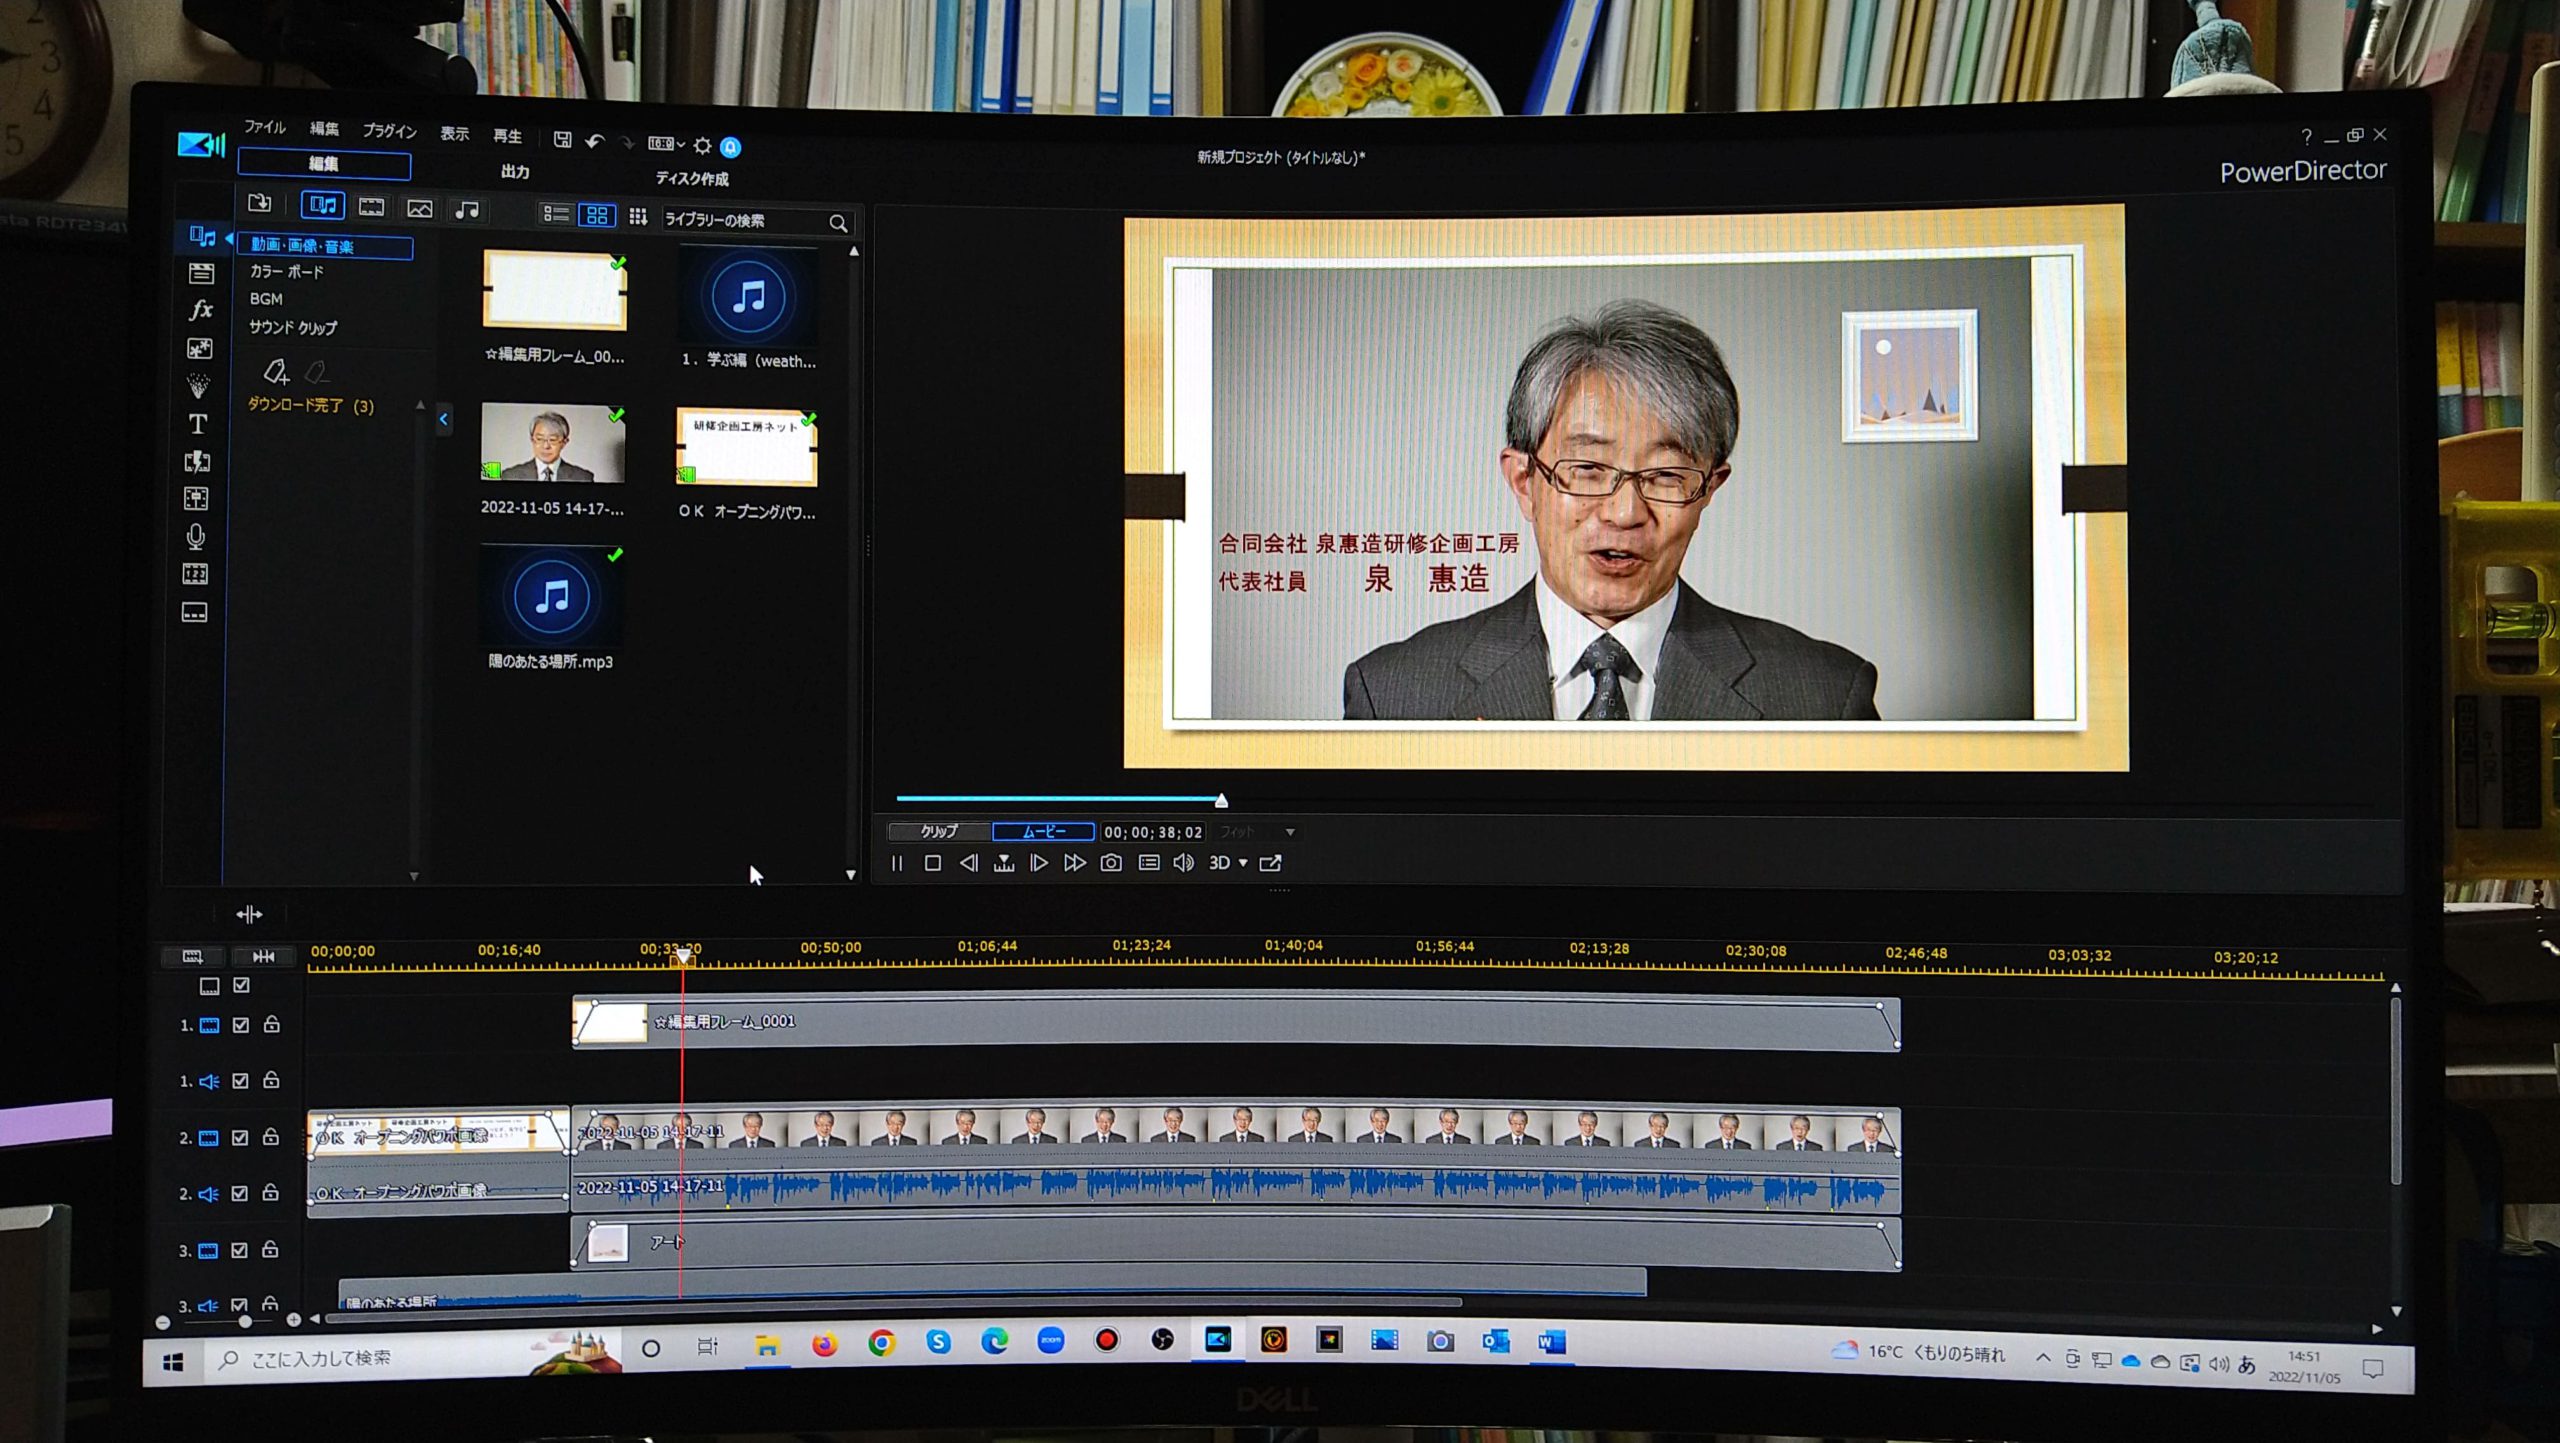Viewport: 2560px width, 1443px height.
Task: Click the tag panel scroll-up arrow
Action: click(x=420, y=405)
